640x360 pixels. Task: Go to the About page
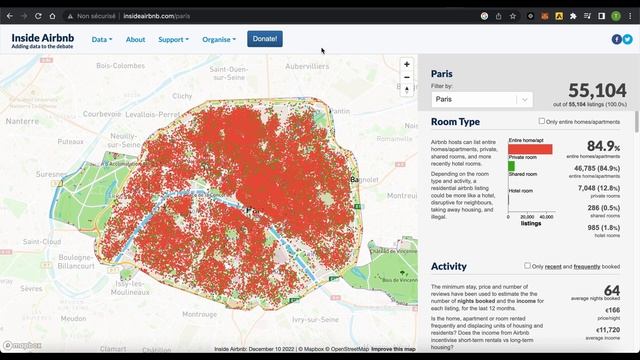click(x=136, y=40)
